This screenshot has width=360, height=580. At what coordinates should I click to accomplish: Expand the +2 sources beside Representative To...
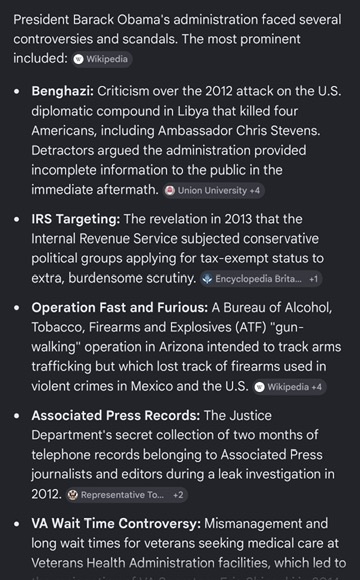point(178,495)
